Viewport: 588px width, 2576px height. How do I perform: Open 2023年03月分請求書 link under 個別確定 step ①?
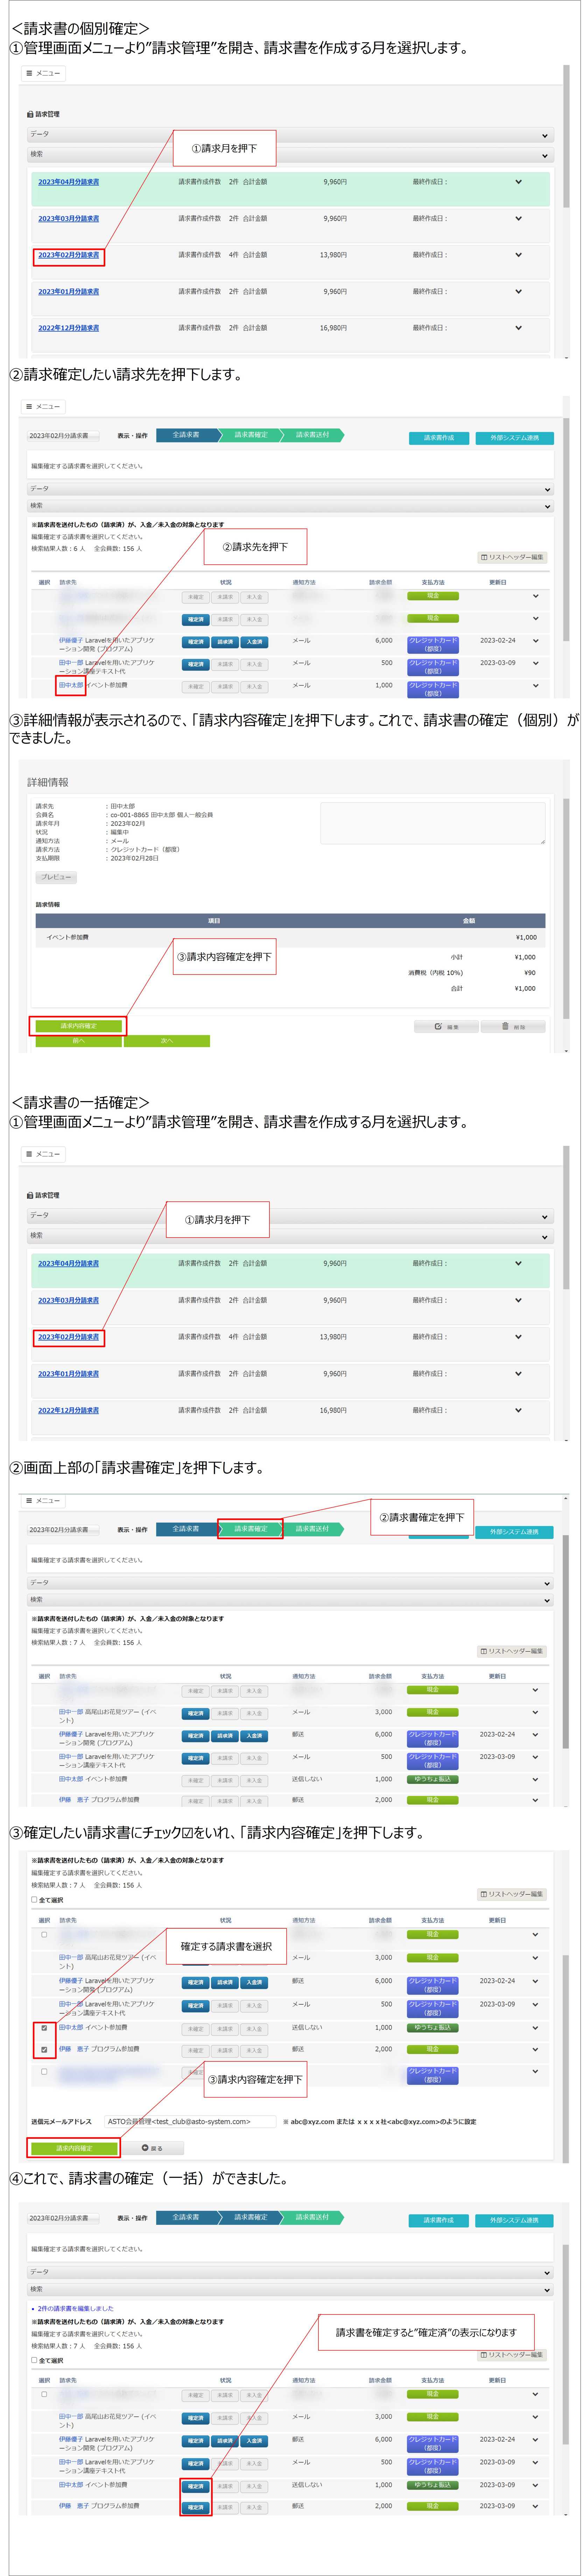point(69,218)
